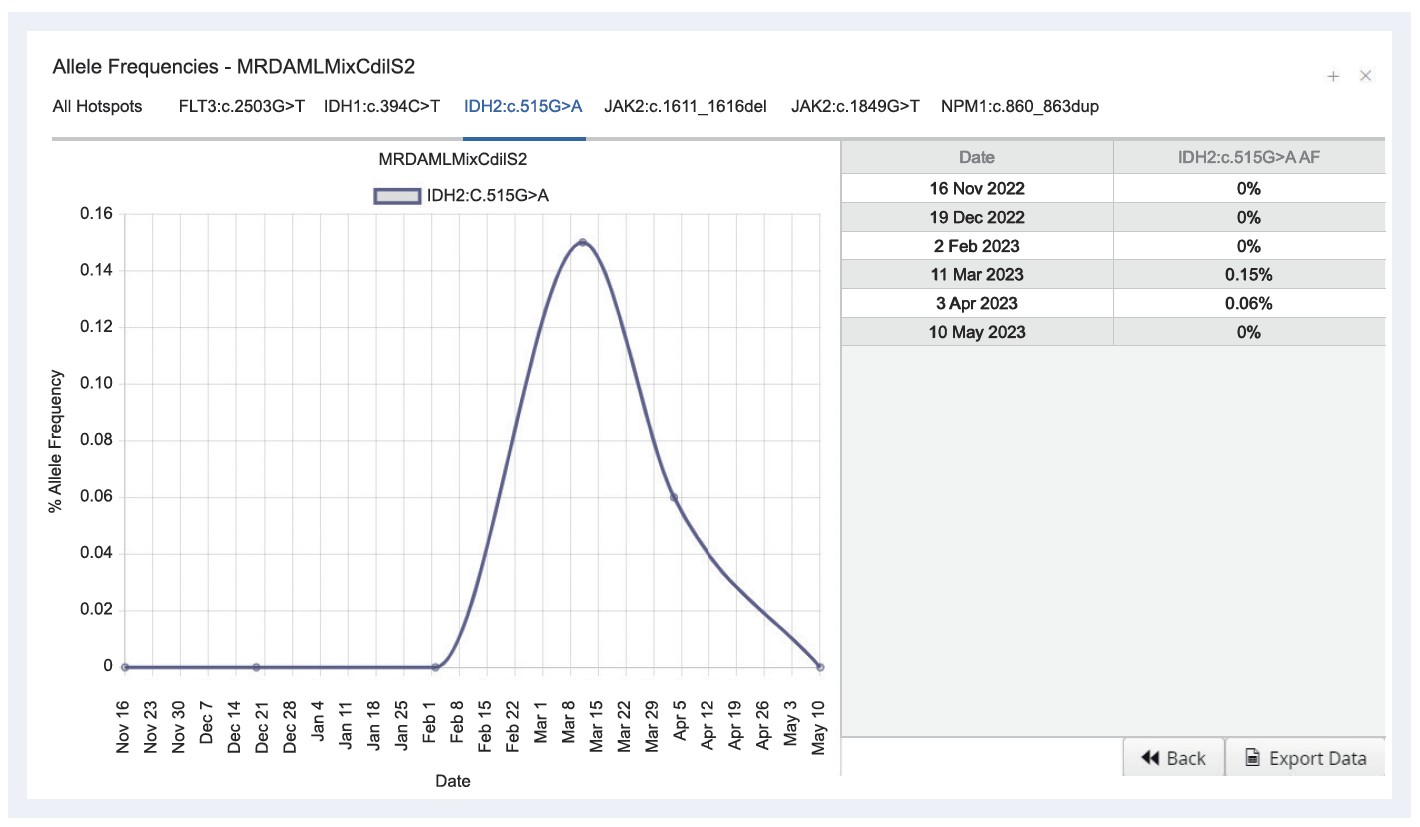Viewport: 1420px width, 827px height.
Task: Click the 0.06 data point near Apr 5
Action: point(674,497)
